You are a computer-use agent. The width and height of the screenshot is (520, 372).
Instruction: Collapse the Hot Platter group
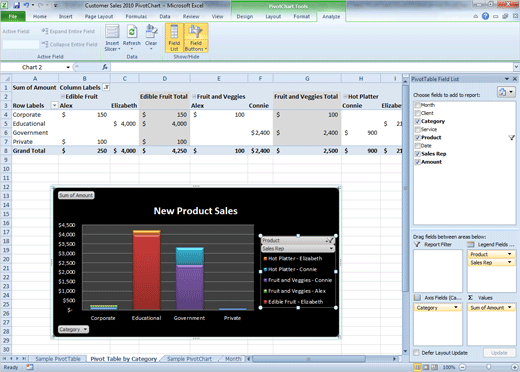pyautogui.click(x=345, y=96)
